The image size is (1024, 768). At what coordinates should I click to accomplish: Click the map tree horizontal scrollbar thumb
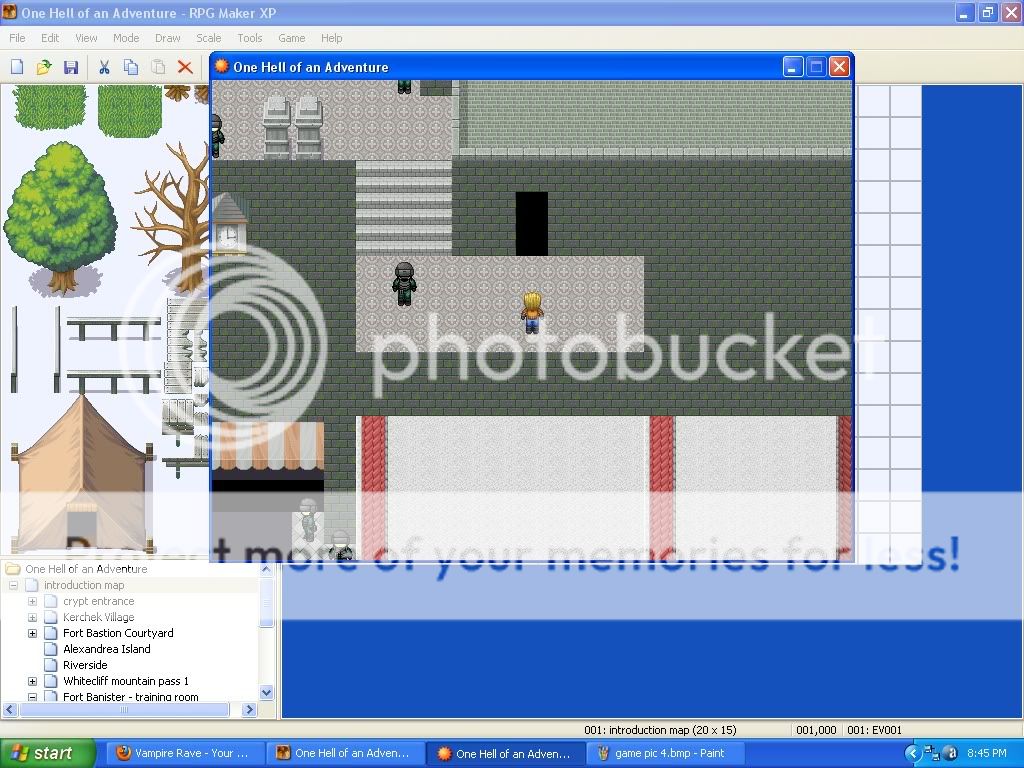click(124, 709)
